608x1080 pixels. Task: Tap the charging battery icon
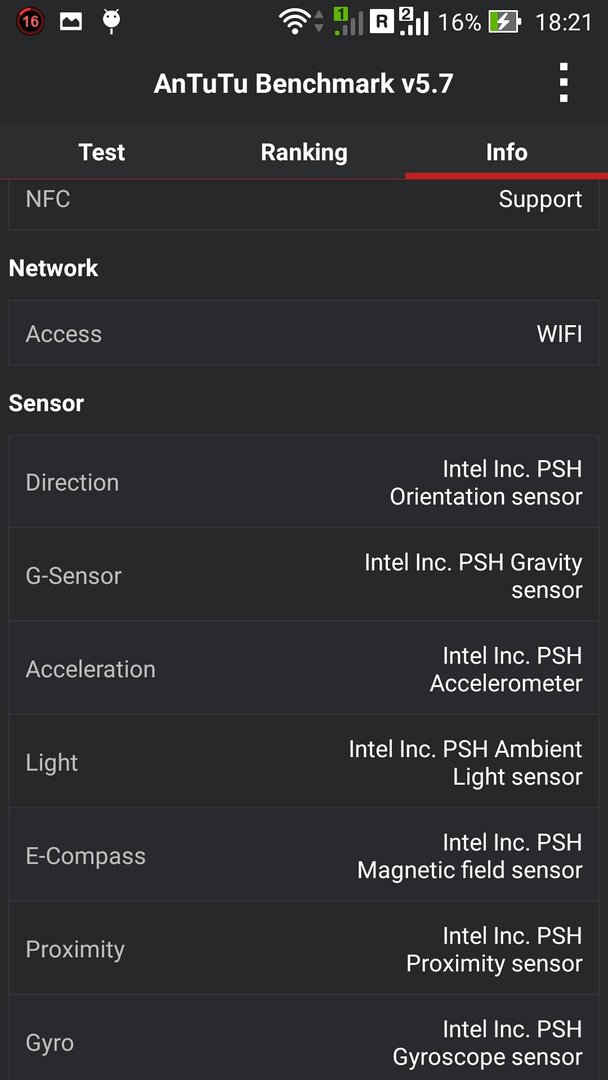(x=504, y=22)
